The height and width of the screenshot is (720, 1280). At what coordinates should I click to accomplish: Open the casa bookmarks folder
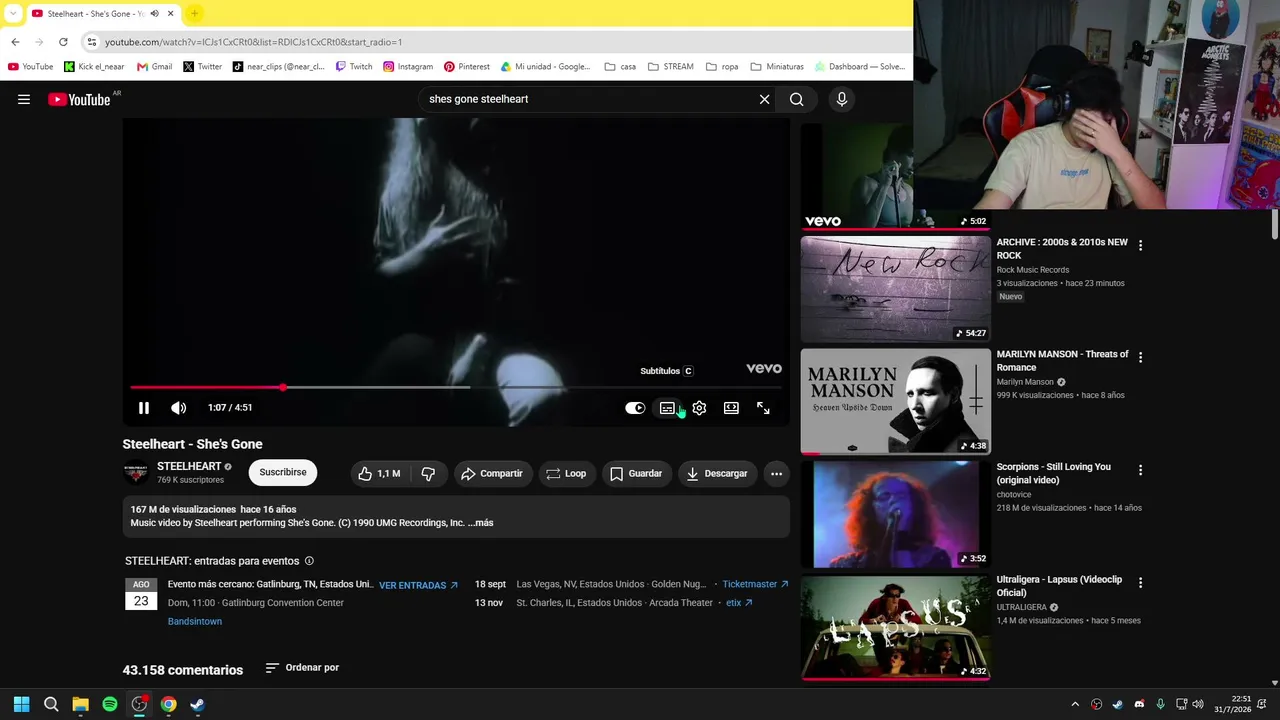(620, 67)
